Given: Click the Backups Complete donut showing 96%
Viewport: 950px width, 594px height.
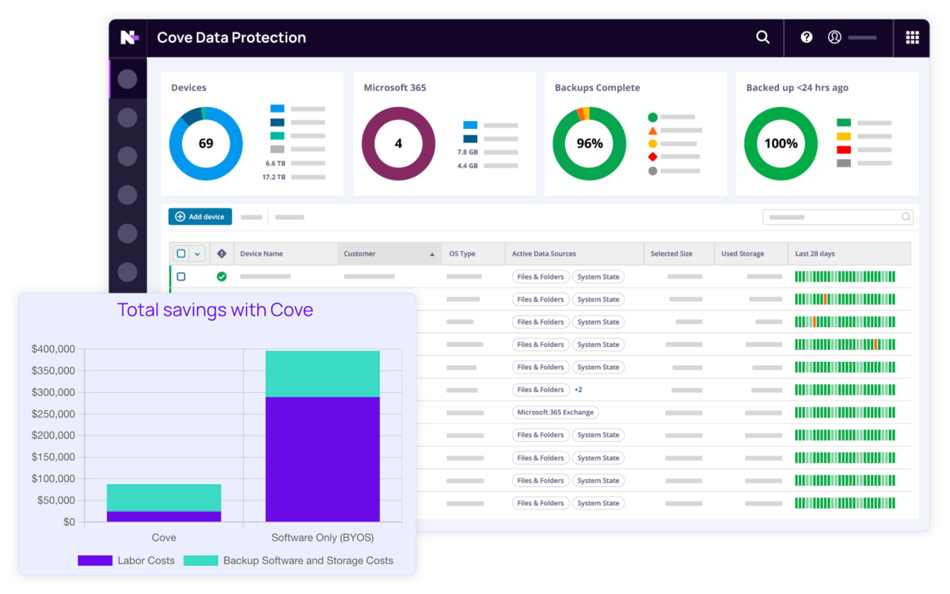Looking at the screenshot, I should tap(590, 144).
